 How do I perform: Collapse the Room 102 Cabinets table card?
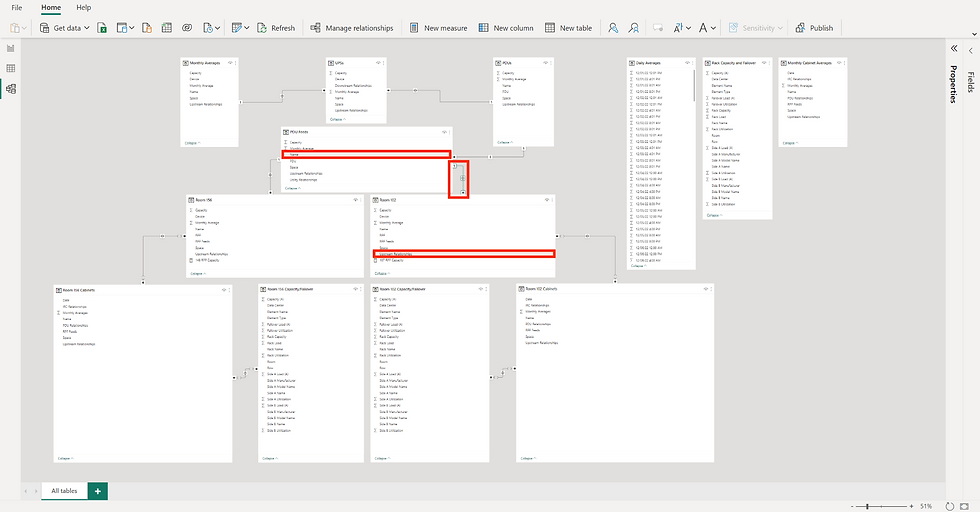click(528, 458)
